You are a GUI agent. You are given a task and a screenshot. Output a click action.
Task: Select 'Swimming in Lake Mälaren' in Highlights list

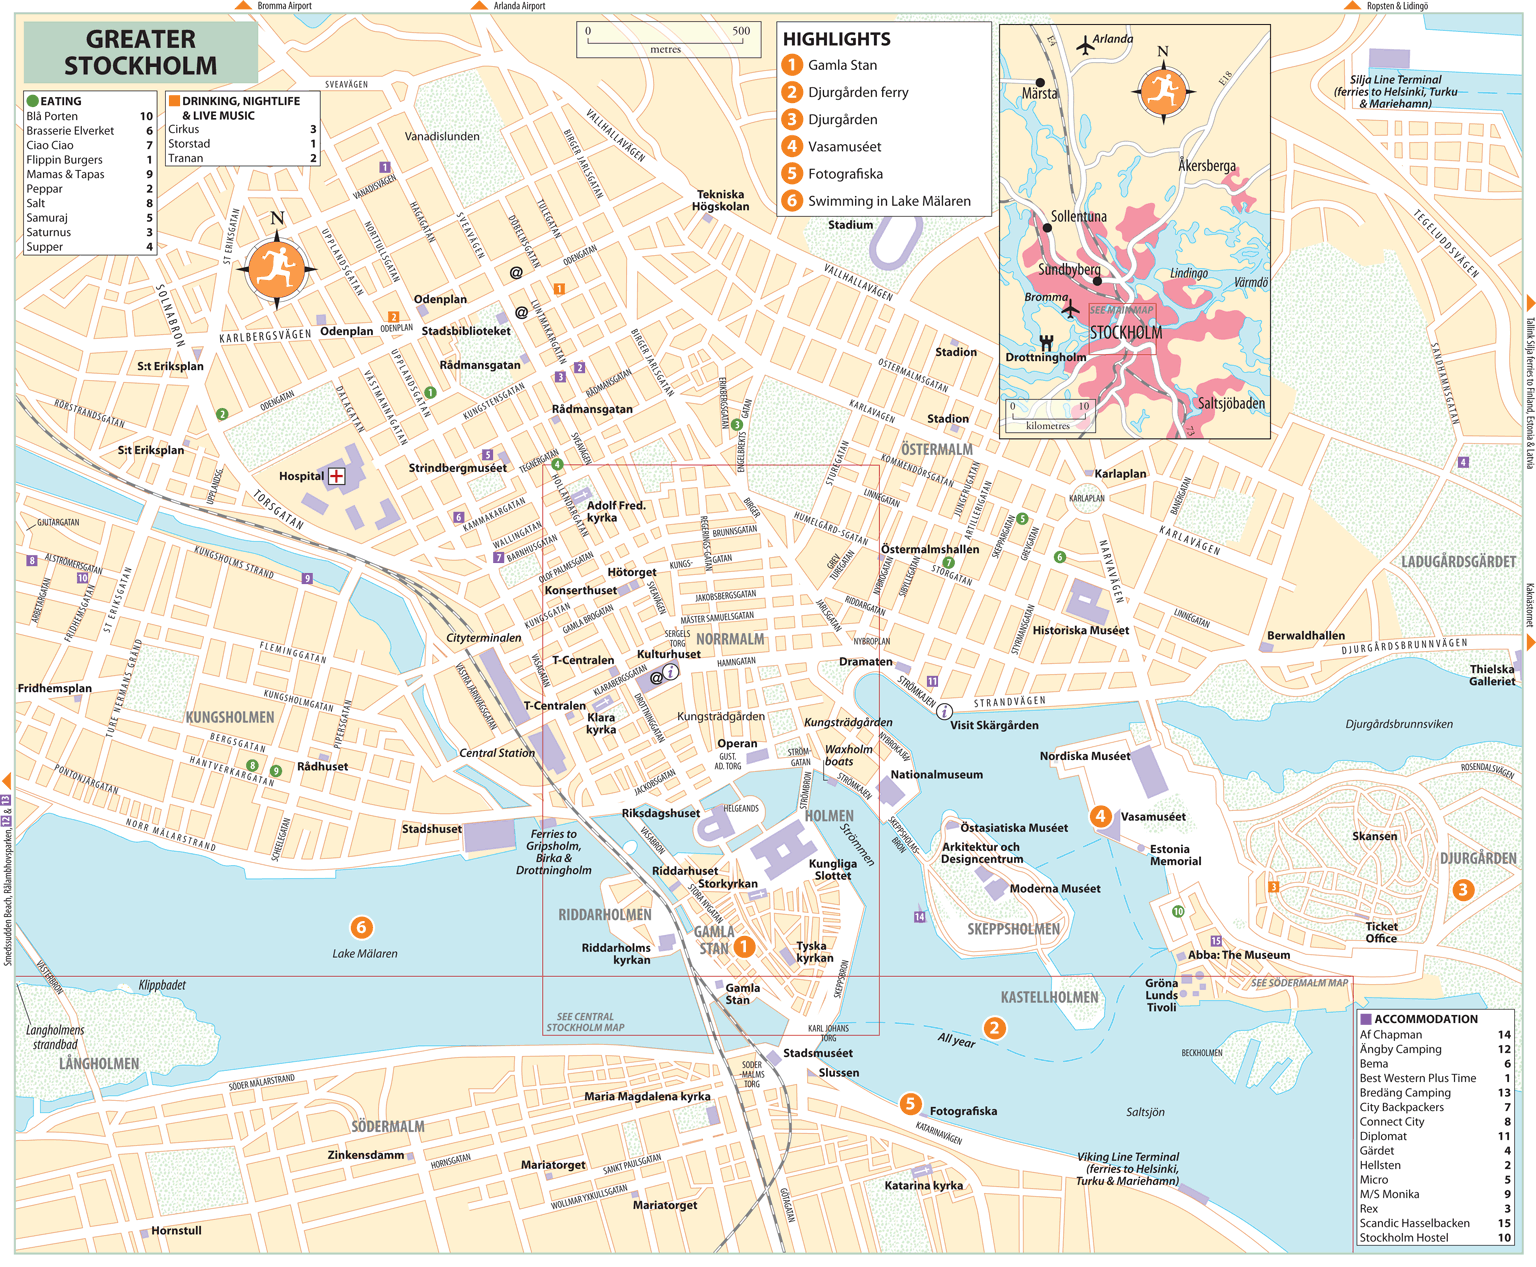pos(889,201)
